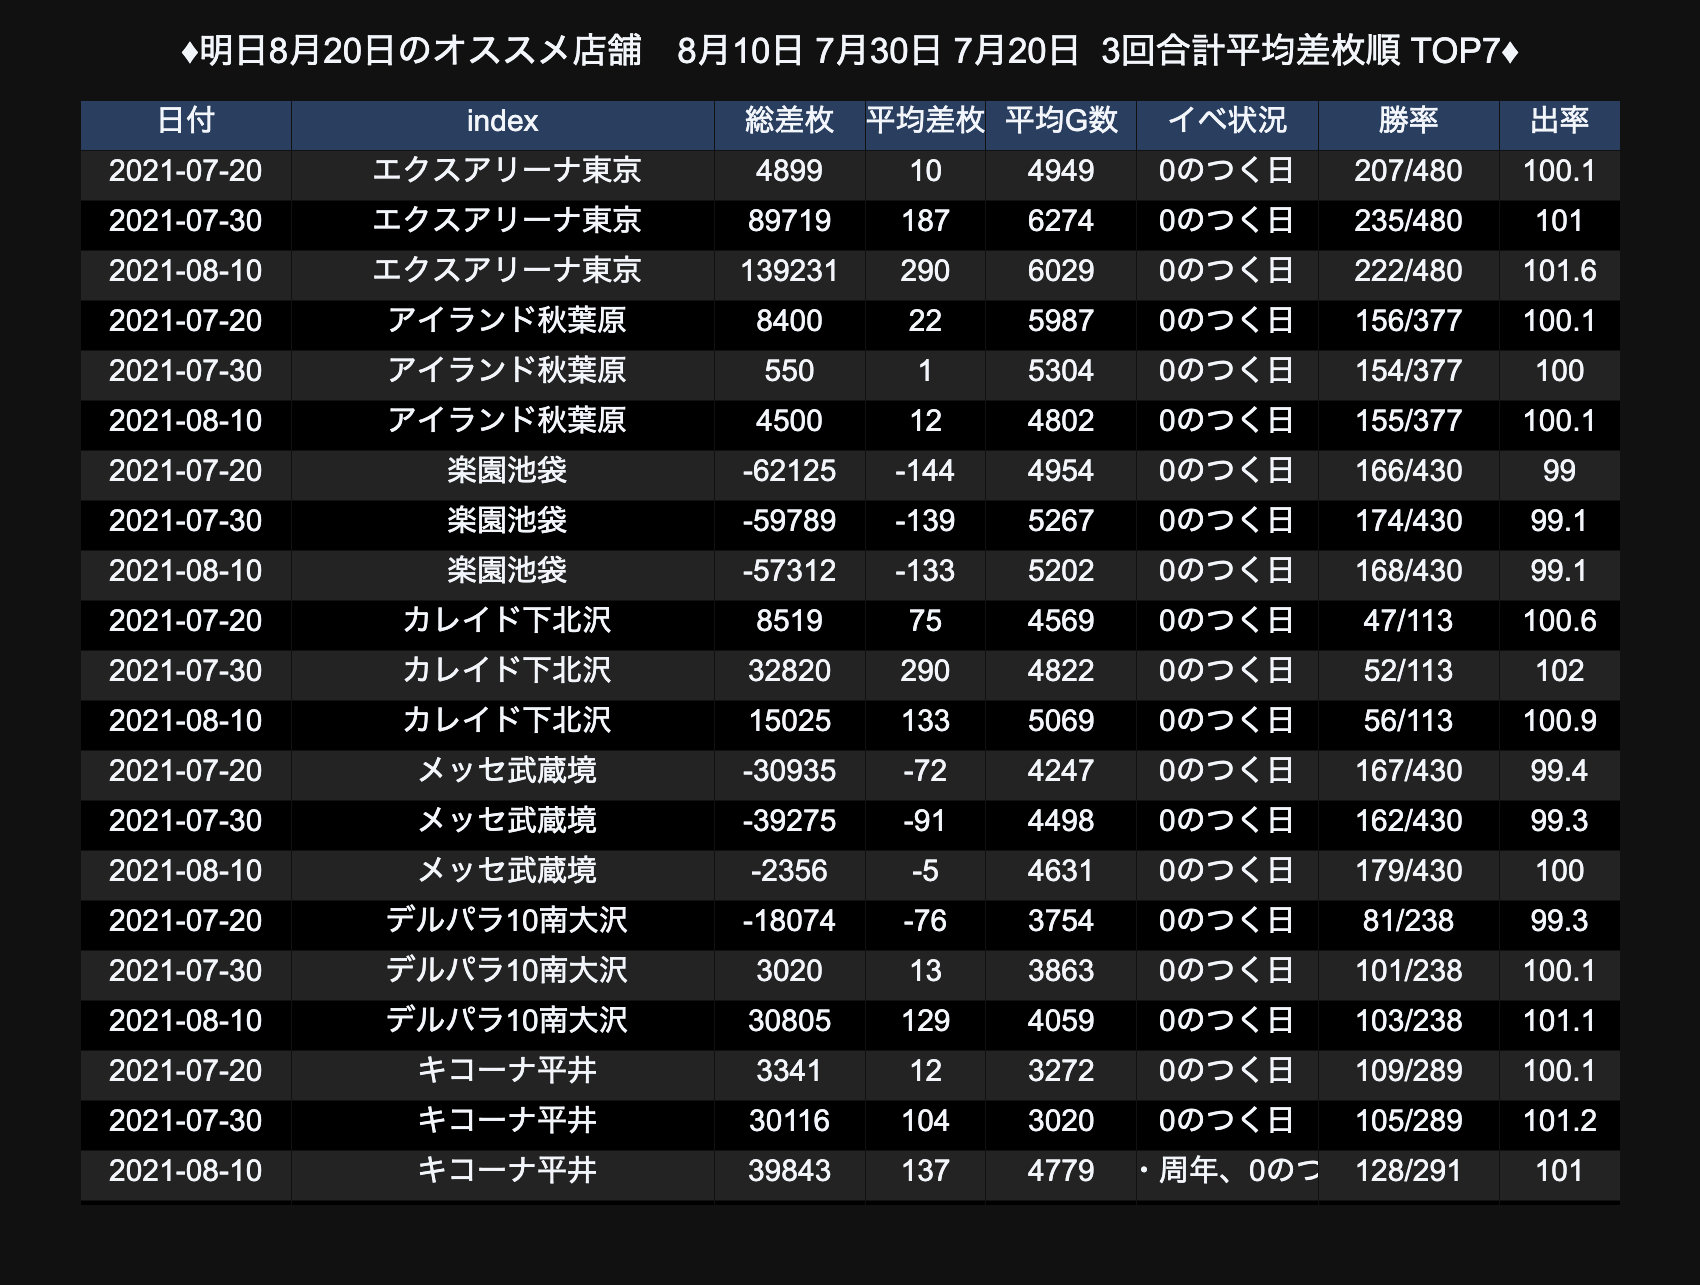This screenshot has height=1285, width=1700.
Task: Click total value 32820
Action: point(789,671)
